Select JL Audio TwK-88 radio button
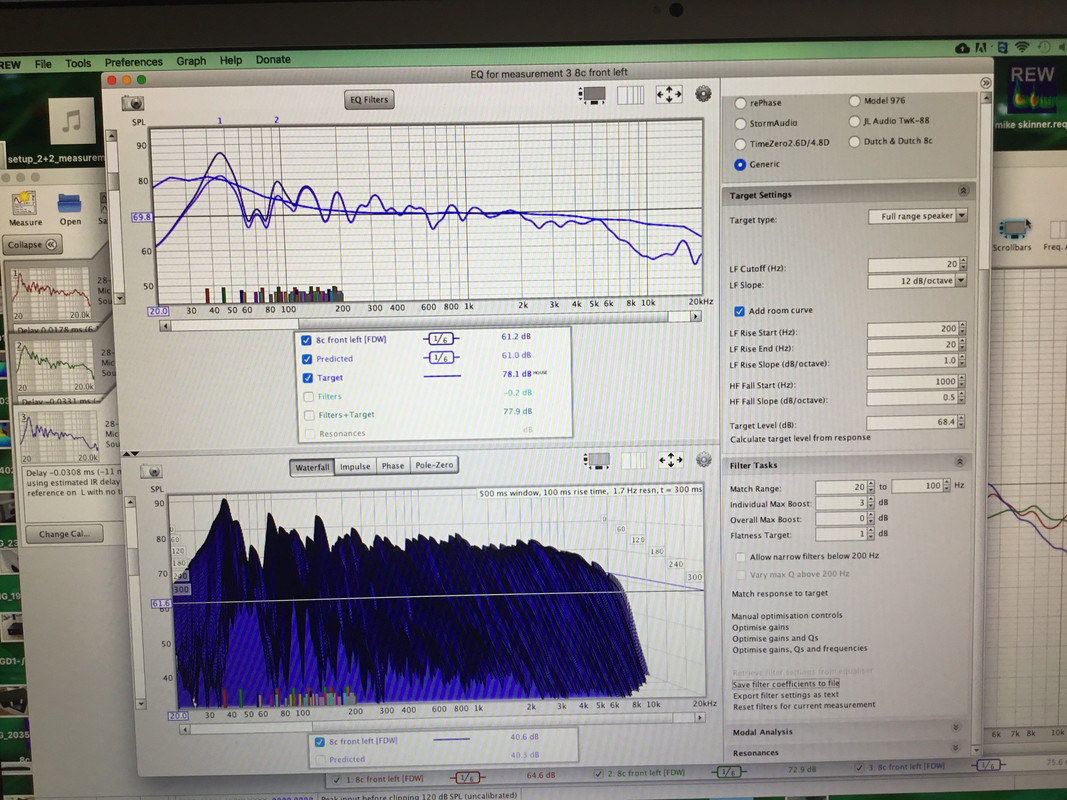The height and width of the screenshot is (800, 1067). [854, 121]
